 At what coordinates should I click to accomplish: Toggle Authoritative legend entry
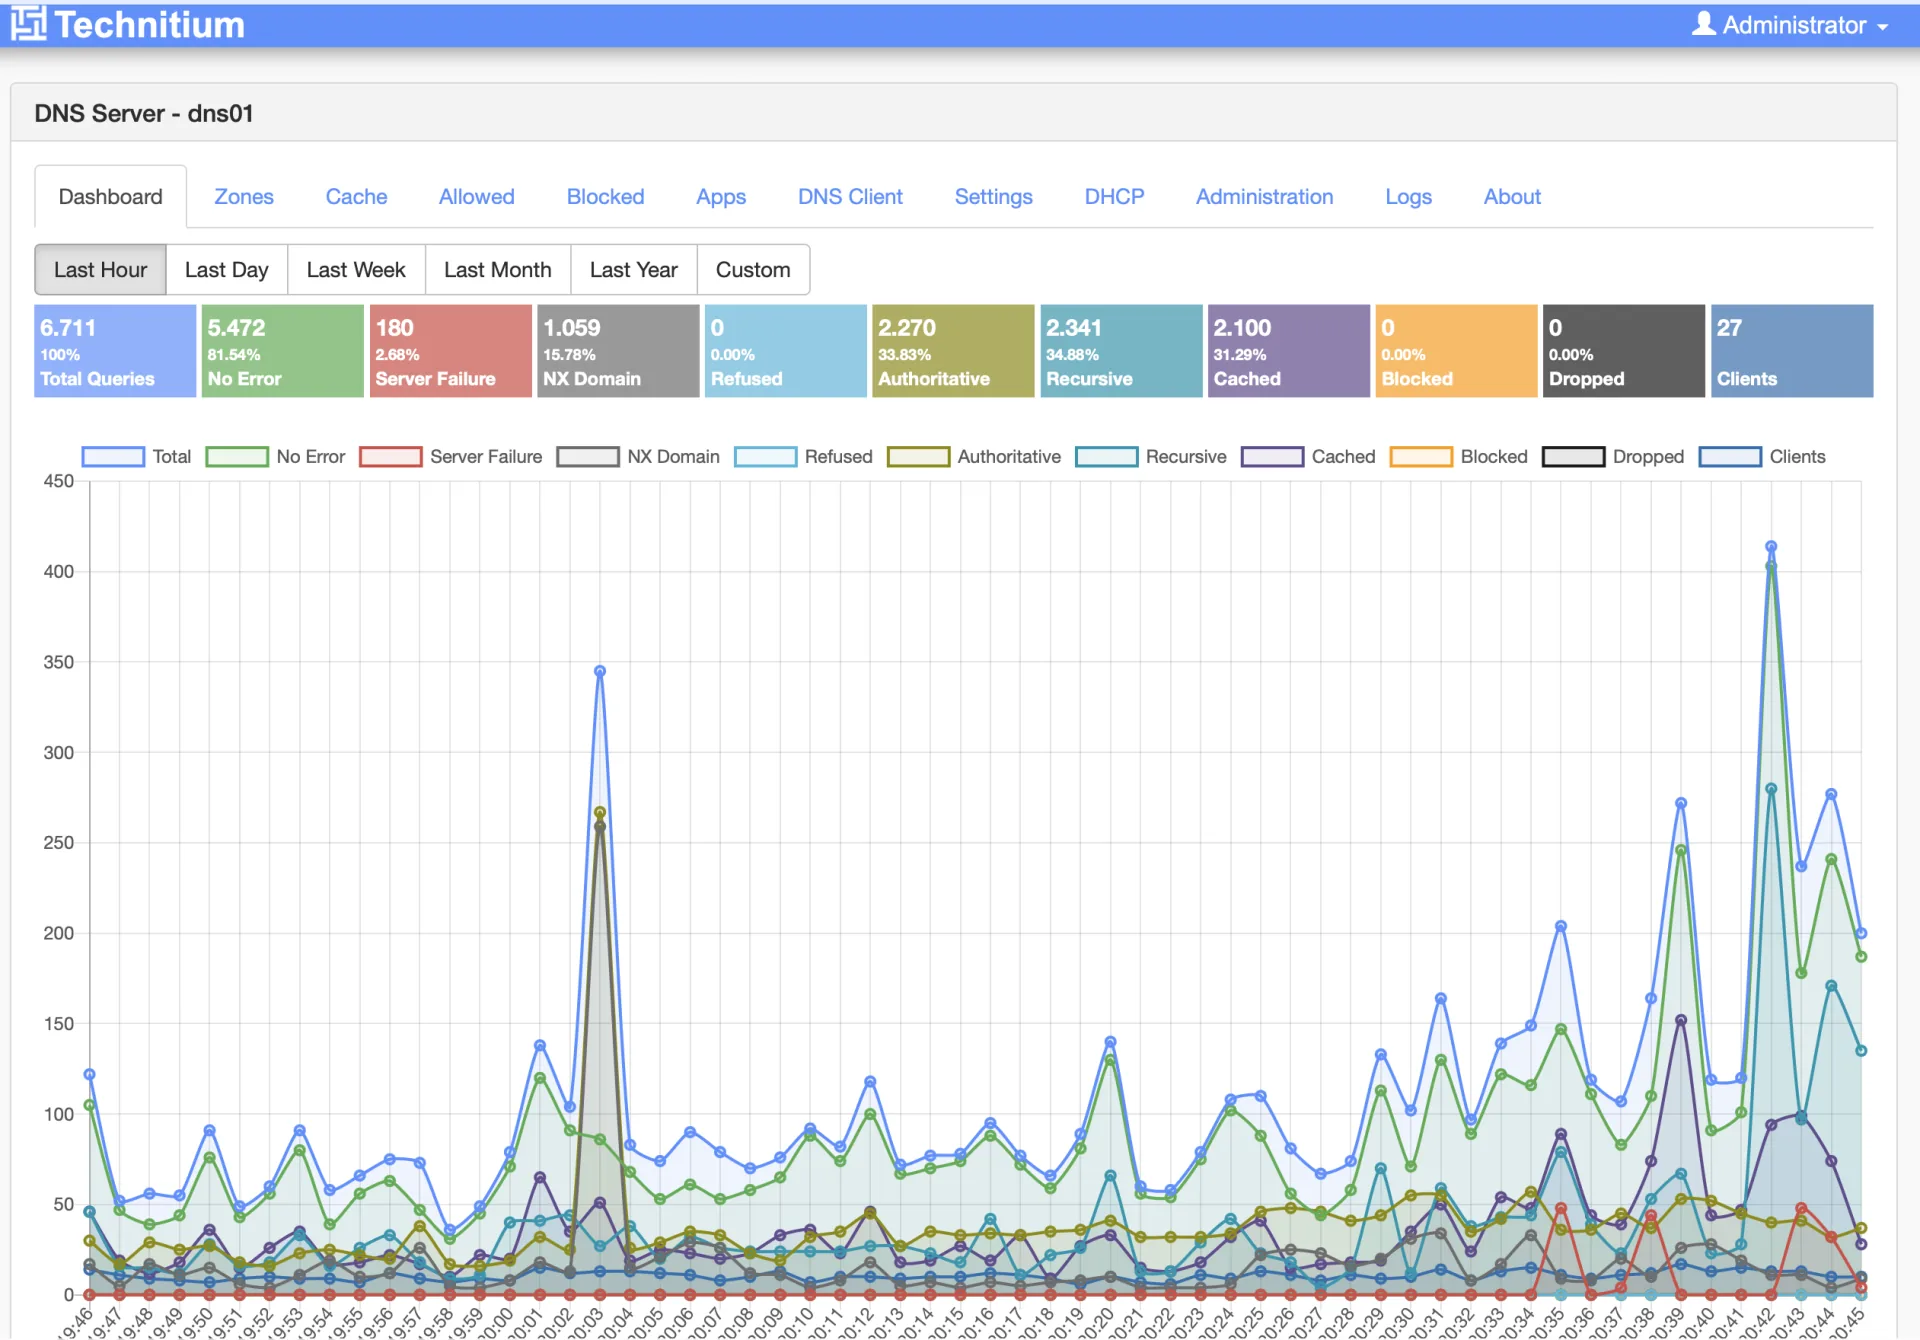[x=974, y=457]
